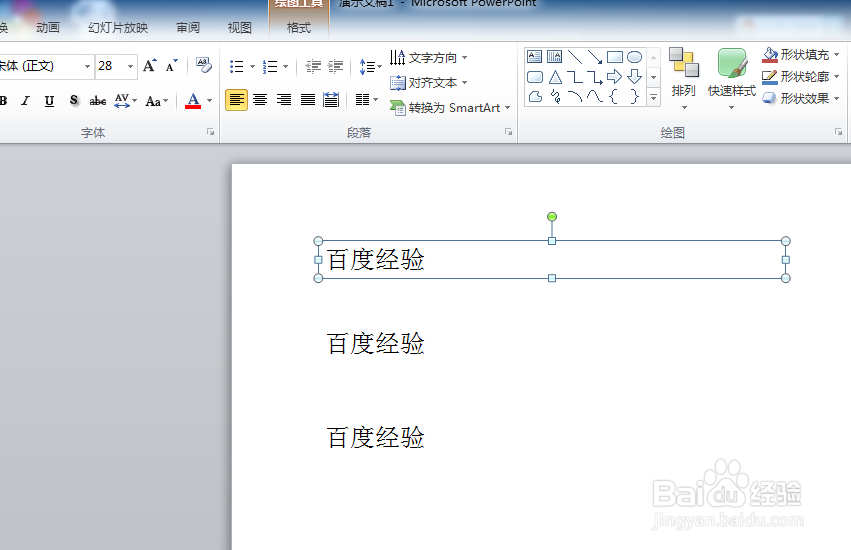Open 排列 arrange menu

tap(683, 79)
